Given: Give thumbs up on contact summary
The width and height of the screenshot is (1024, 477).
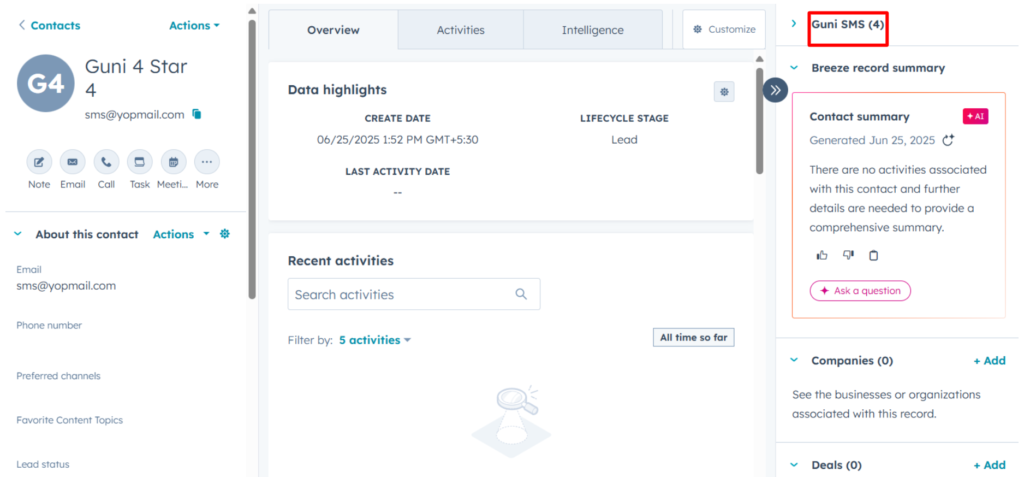Looking at the screenshot, I should pos(822,255).
